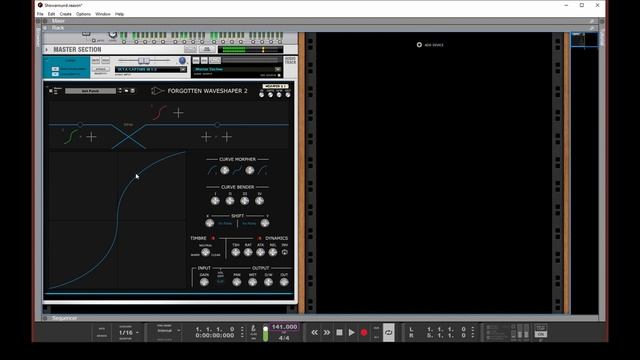Click the 4/4 time signature field

(x=284, y=338)
